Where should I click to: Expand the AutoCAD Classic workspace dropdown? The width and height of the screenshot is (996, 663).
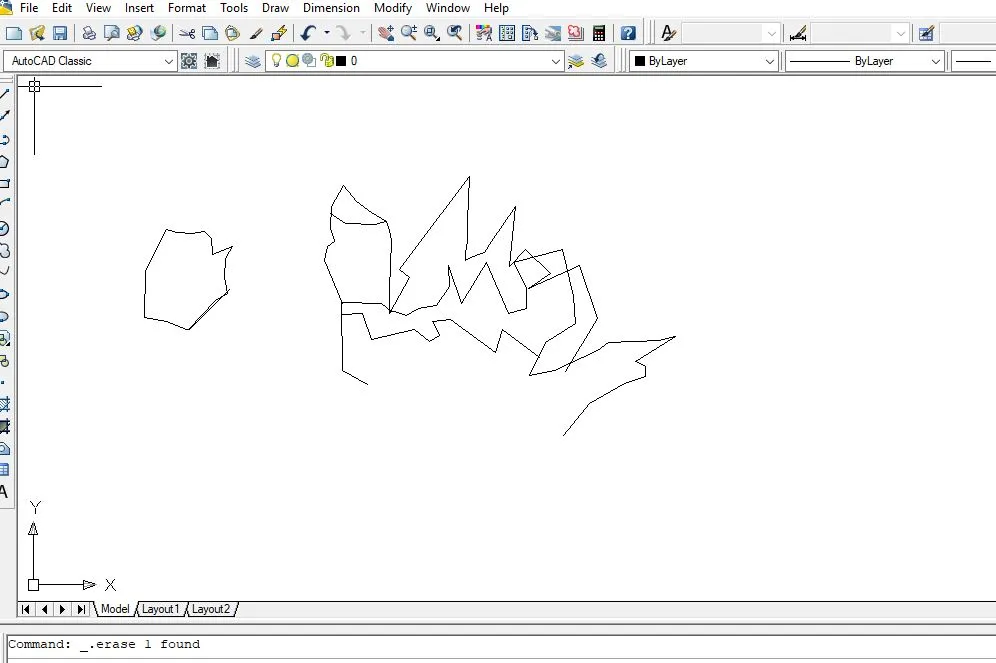(168, 62)
